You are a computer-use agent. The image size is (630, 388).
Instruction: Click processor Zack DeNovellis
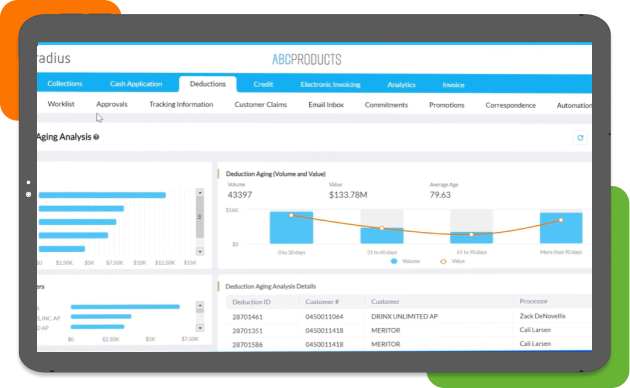point(542,316)
